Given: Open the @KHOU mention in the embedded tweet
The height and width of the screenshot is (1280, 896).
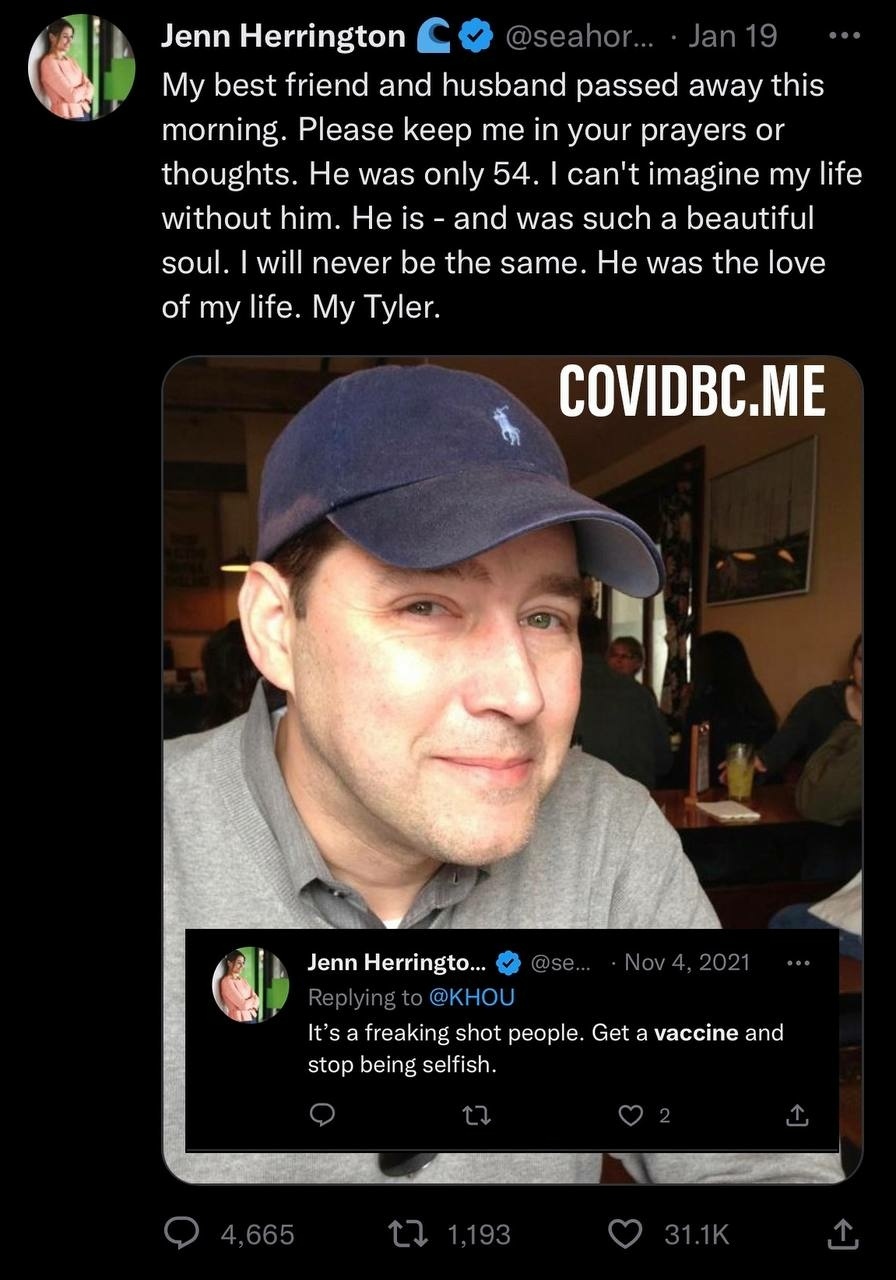Looking at the screenshot, I should [x=471, y=997].
